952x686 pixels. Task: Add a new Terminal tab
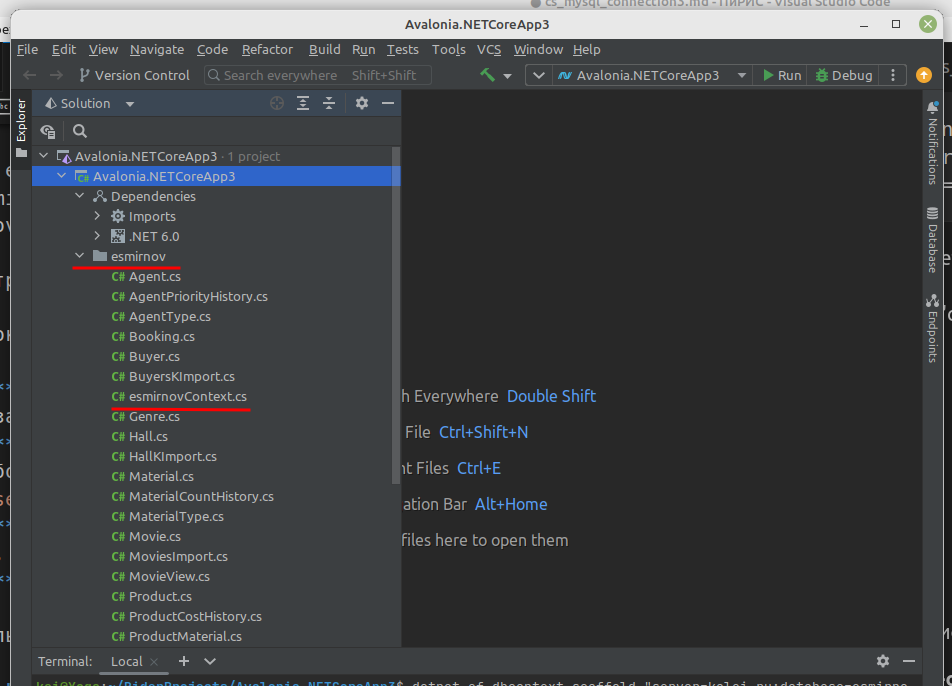184,661
